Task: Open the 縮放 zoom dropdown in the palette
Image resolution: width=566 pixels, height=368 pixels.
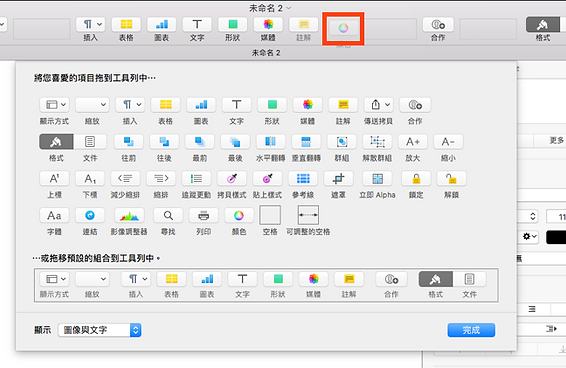Action: [x=92, y=105]
